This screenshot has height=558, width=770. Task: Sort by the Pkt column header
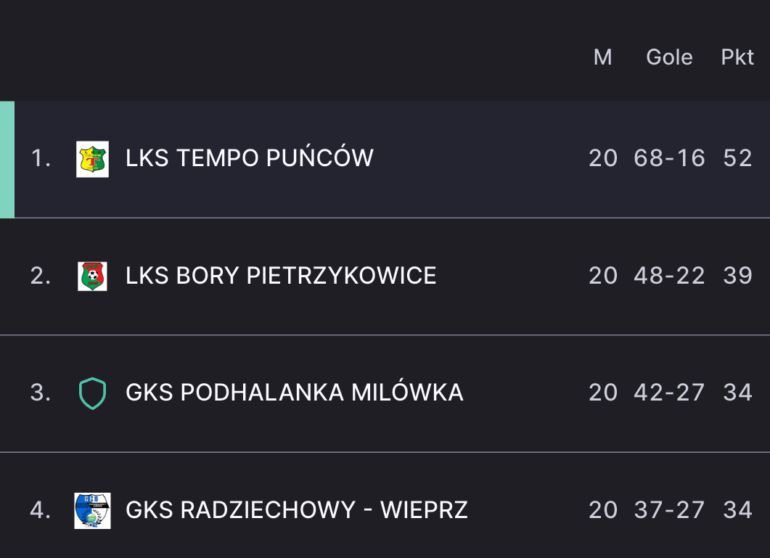click(737, 57)
